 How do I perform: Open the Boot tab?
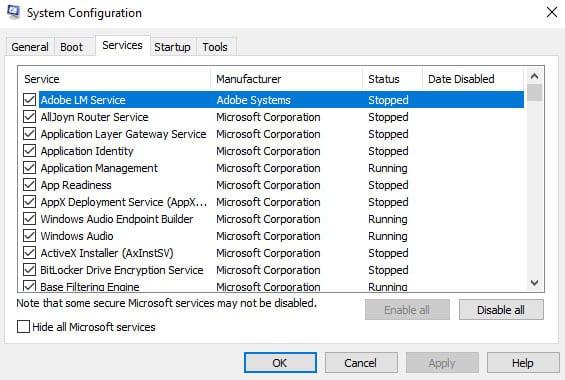pos(71,47)
